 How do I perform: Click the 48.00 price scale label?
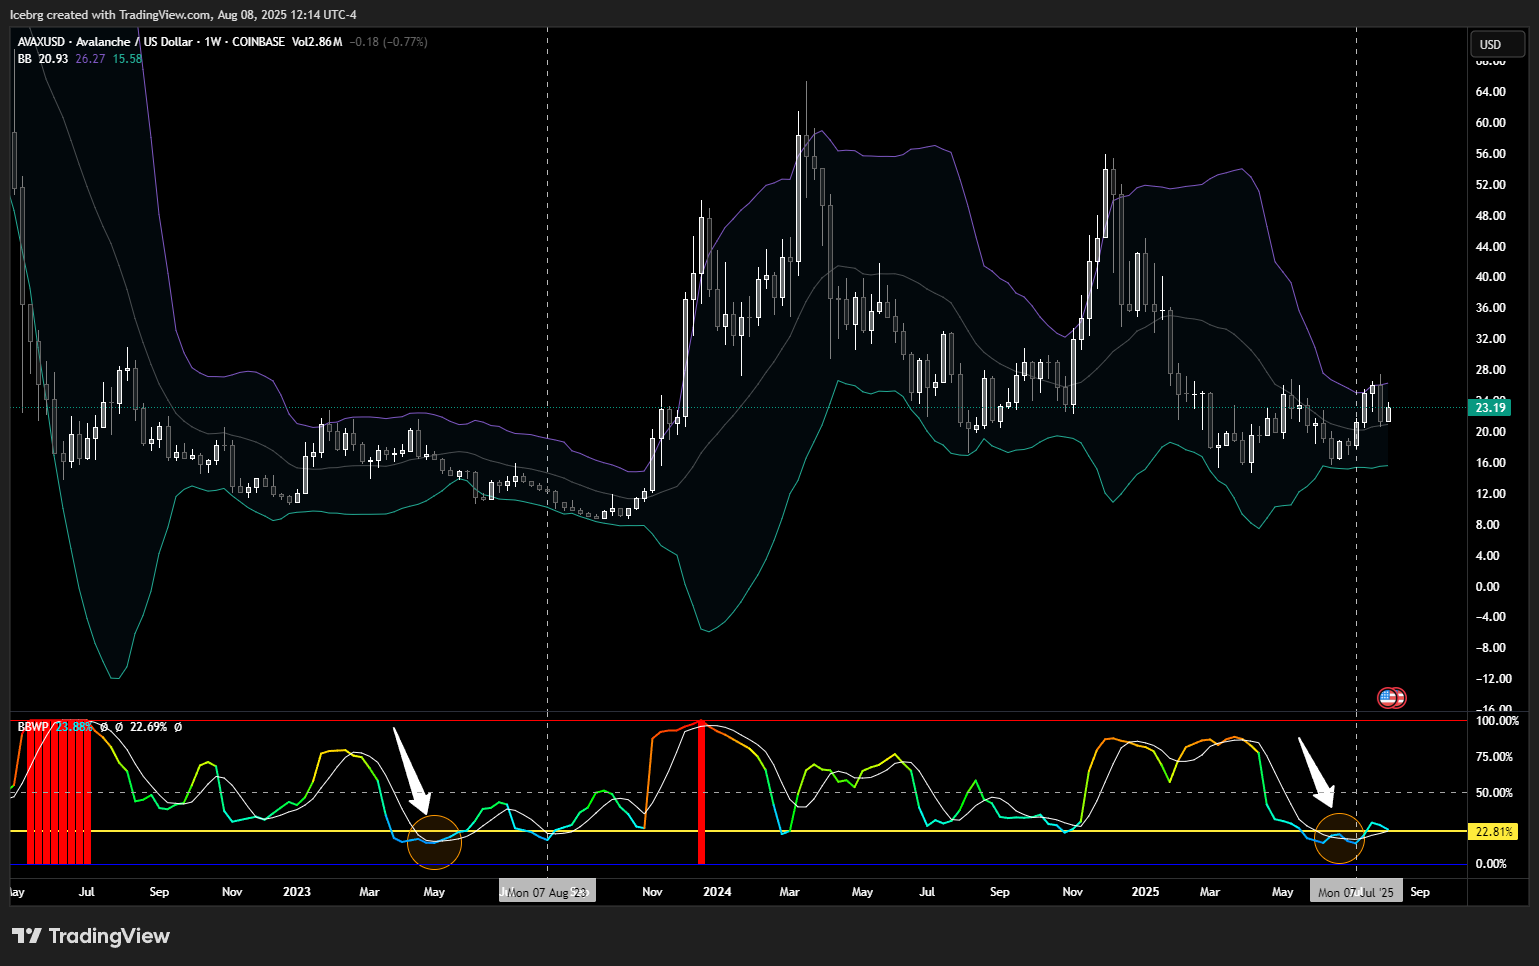coord(1490,216)
